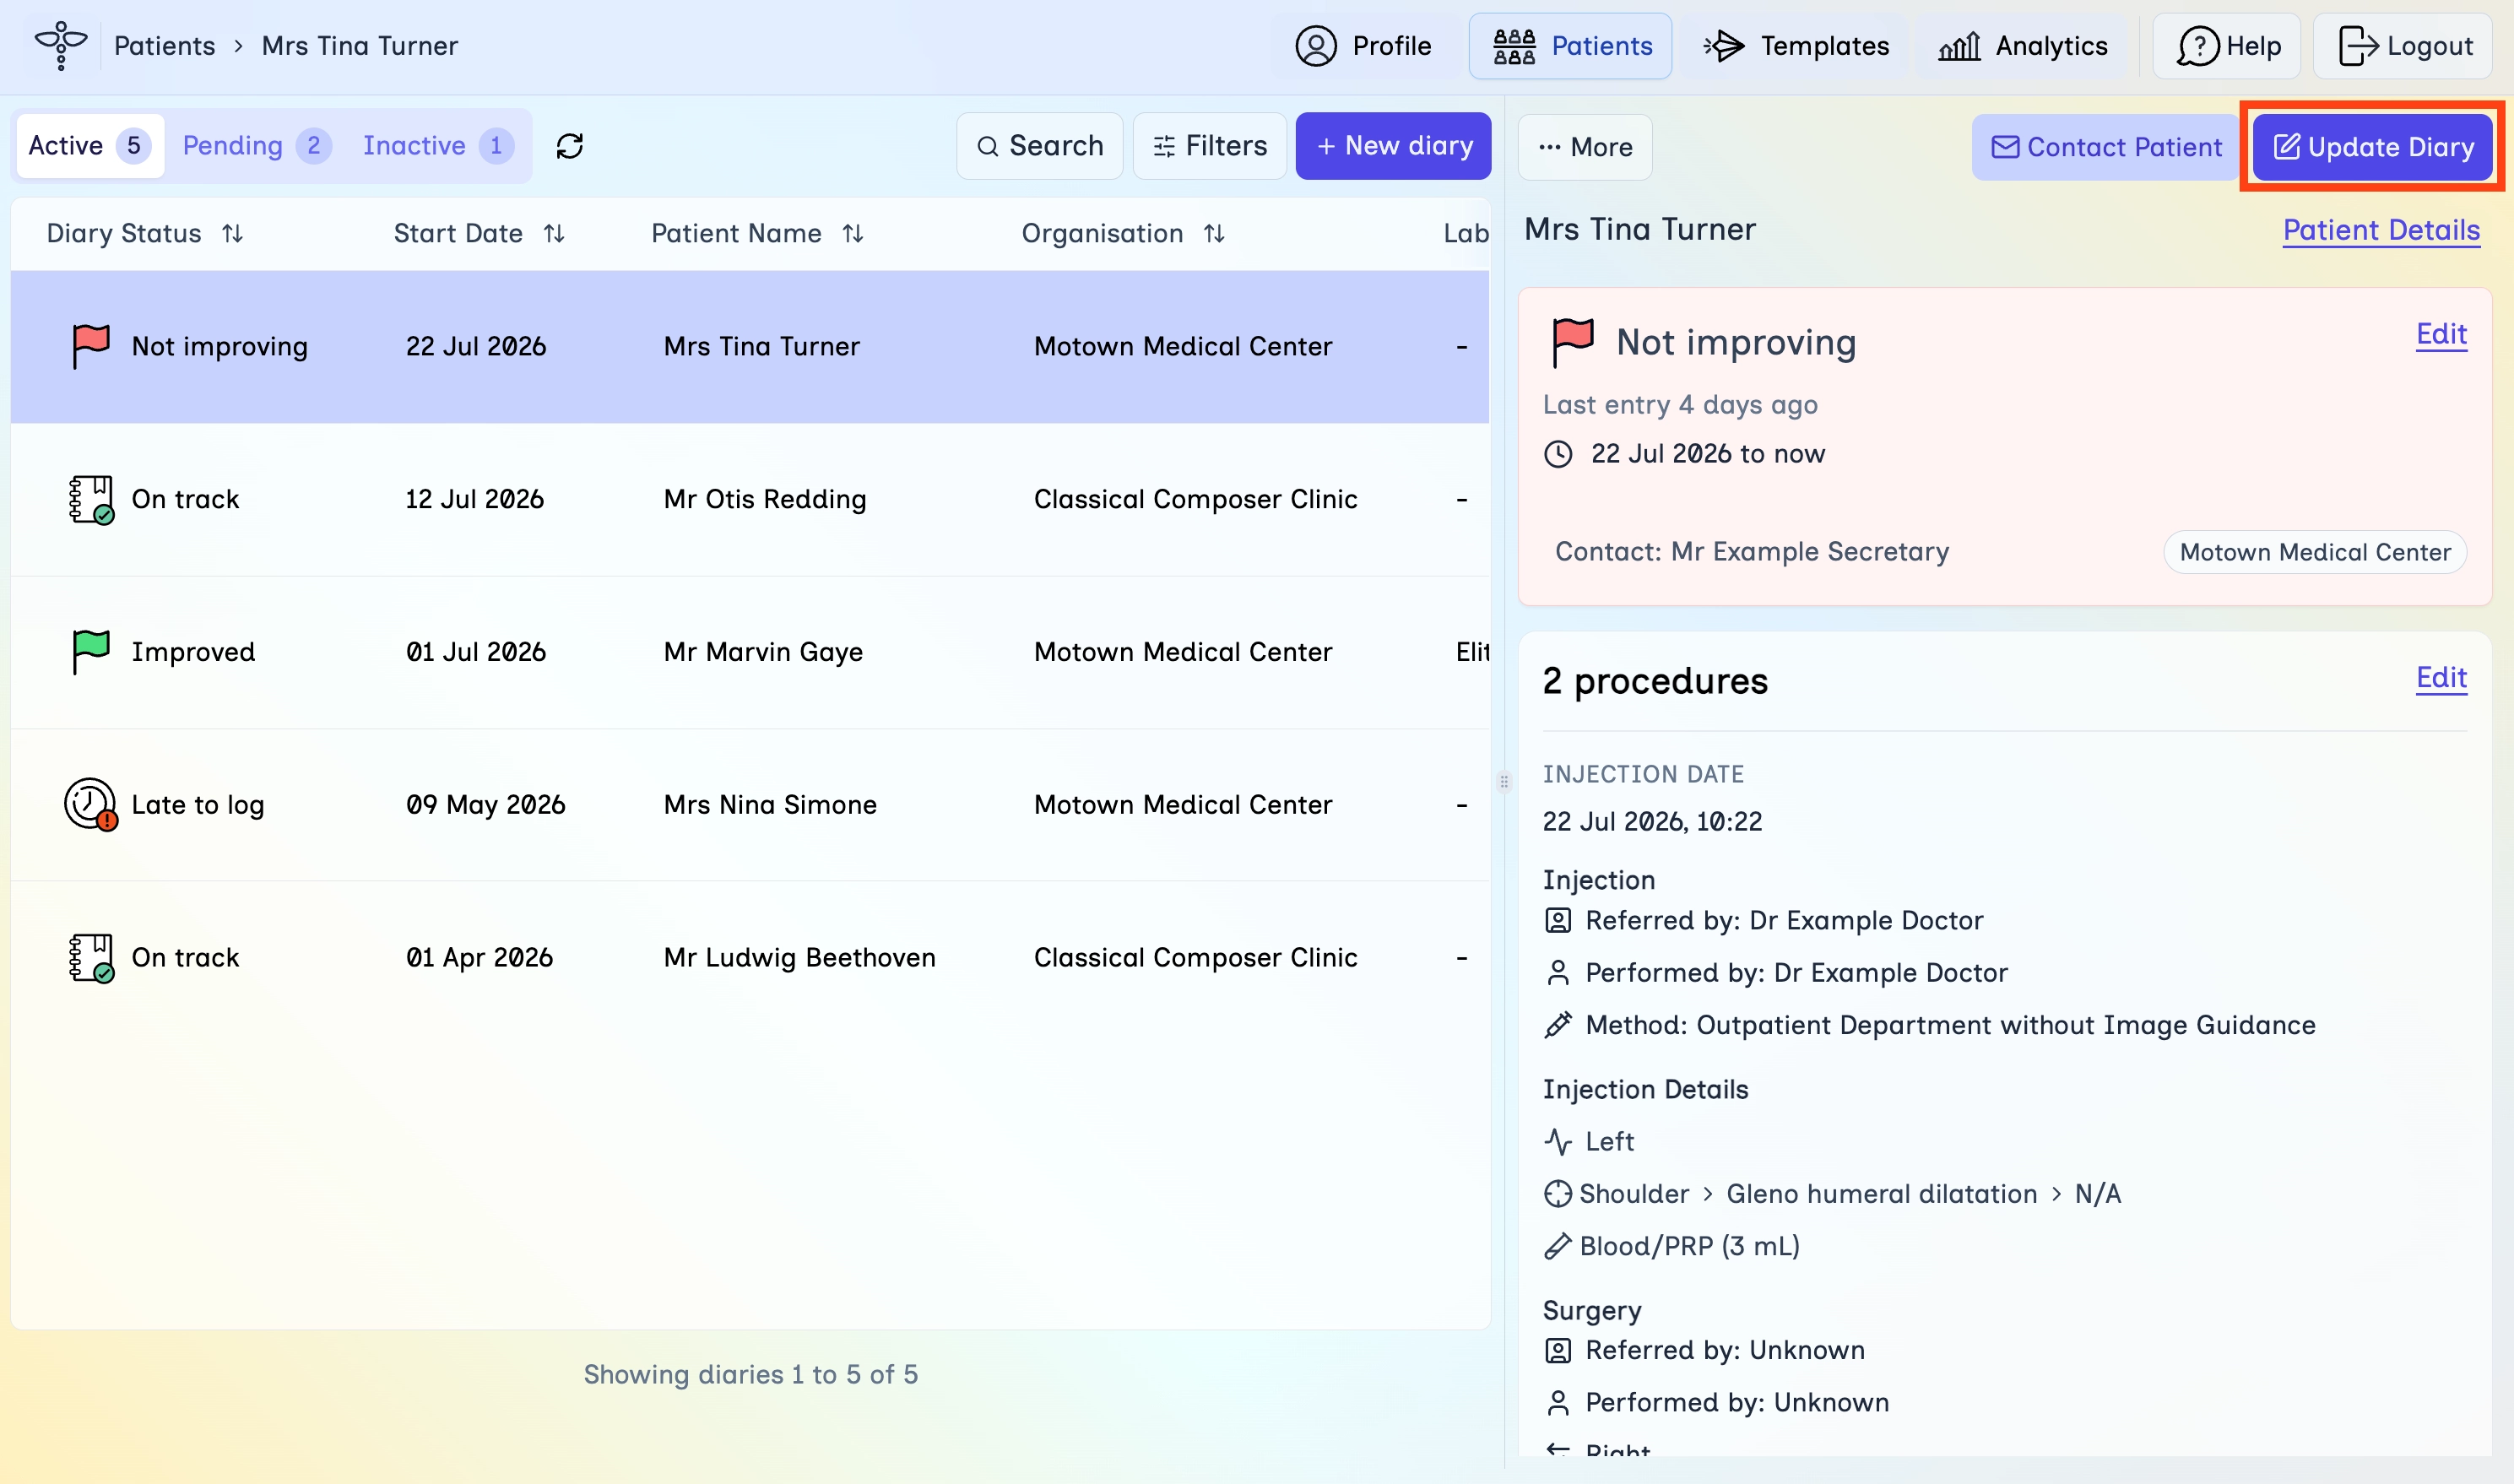This screenshot has width=2514, height=1484.
Task: Click the app logo icon
Action: (x=61, y=45)
